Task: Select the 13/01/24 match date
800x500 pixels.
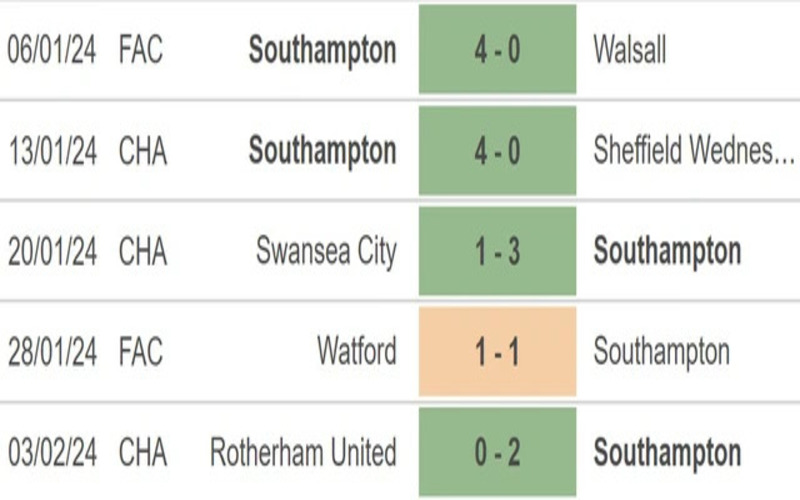Action: tap(52, 151)
